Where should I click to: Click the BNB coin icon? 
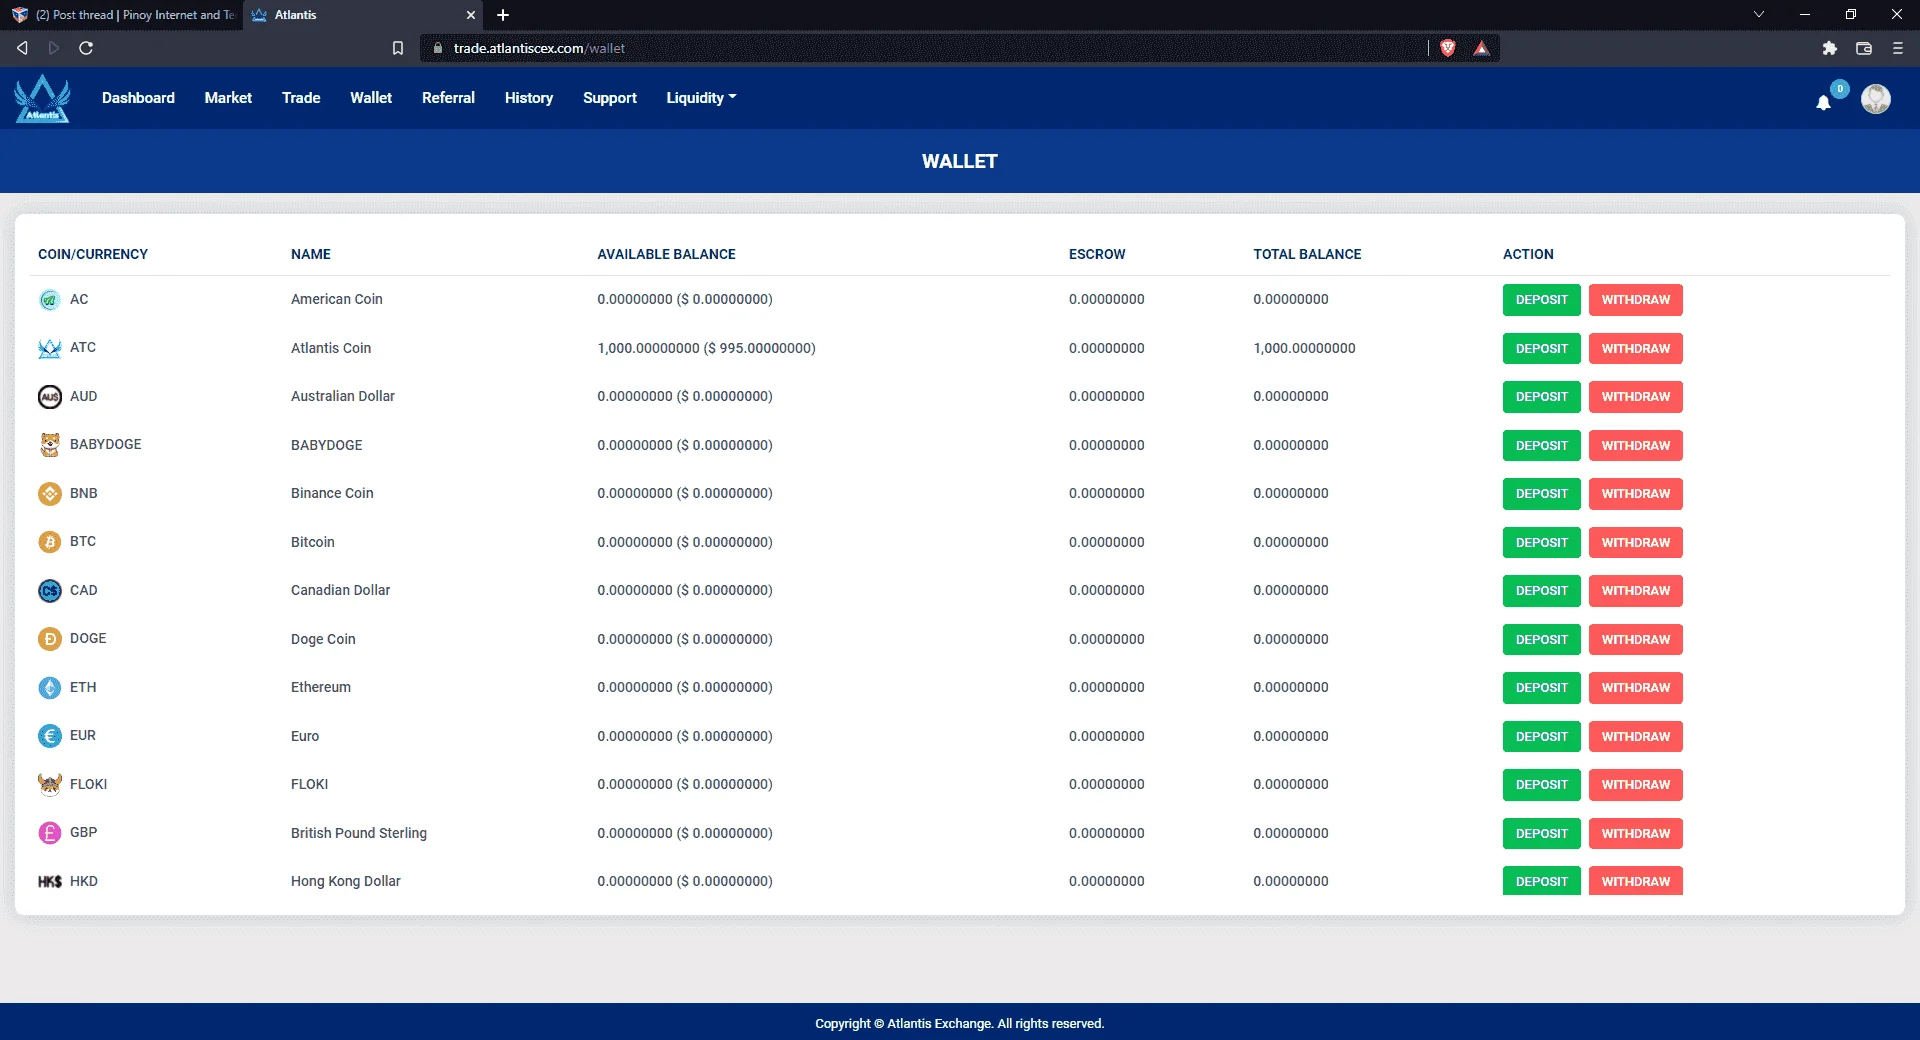tap(49, 494)
